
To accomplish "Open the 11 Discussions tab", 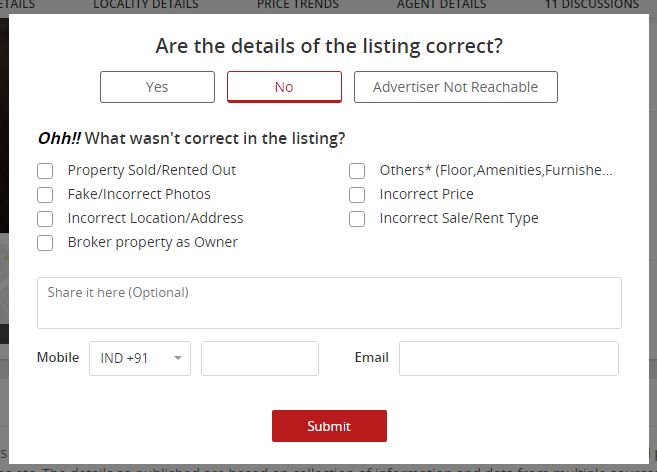I will click(x=594, y=5).
